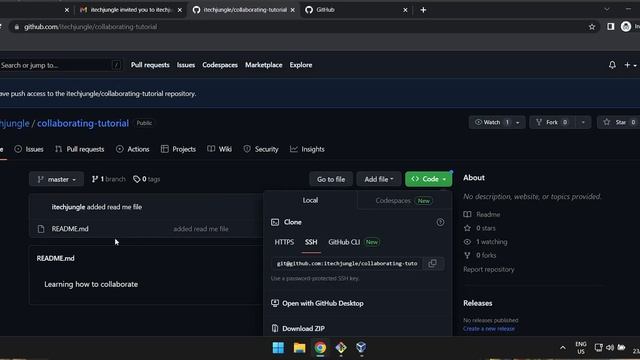Open the 0 stars link

(486, 228)
